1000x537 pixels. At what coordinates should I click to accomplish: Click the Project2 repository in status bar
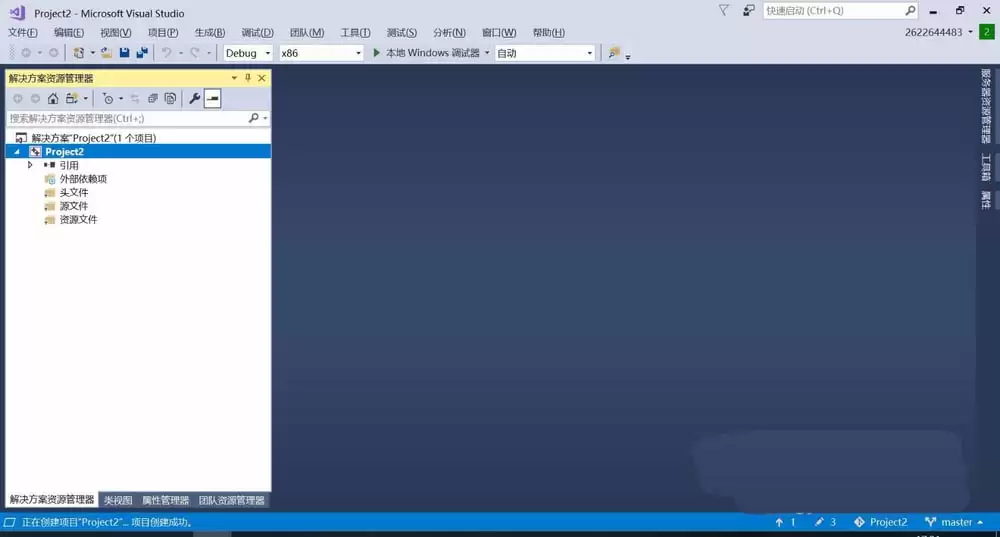pos(880,522)
